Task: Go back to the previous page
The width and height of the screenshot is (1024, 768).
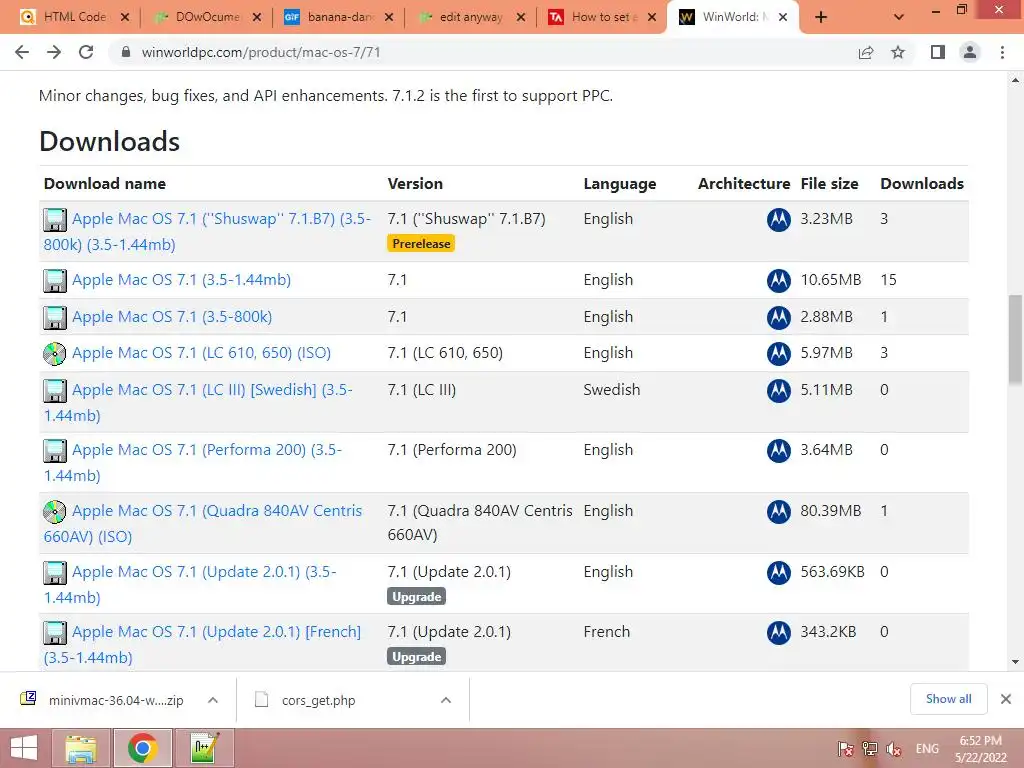Action: tap(22, 52)
